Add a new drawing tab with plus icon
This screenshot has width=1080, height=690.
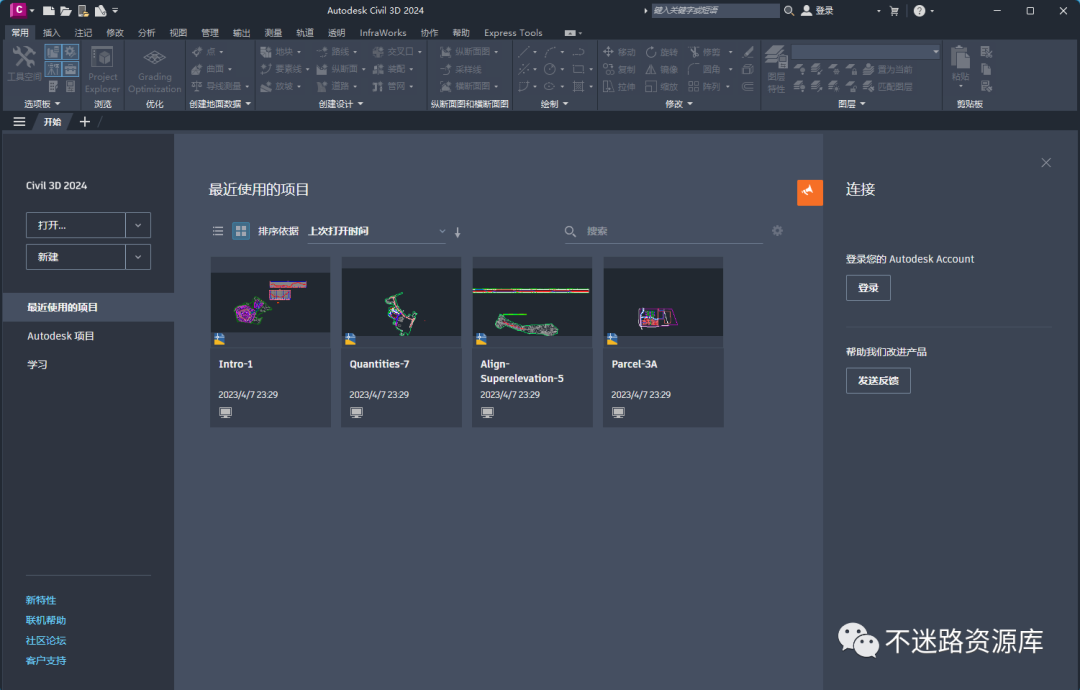coord(85,122)
